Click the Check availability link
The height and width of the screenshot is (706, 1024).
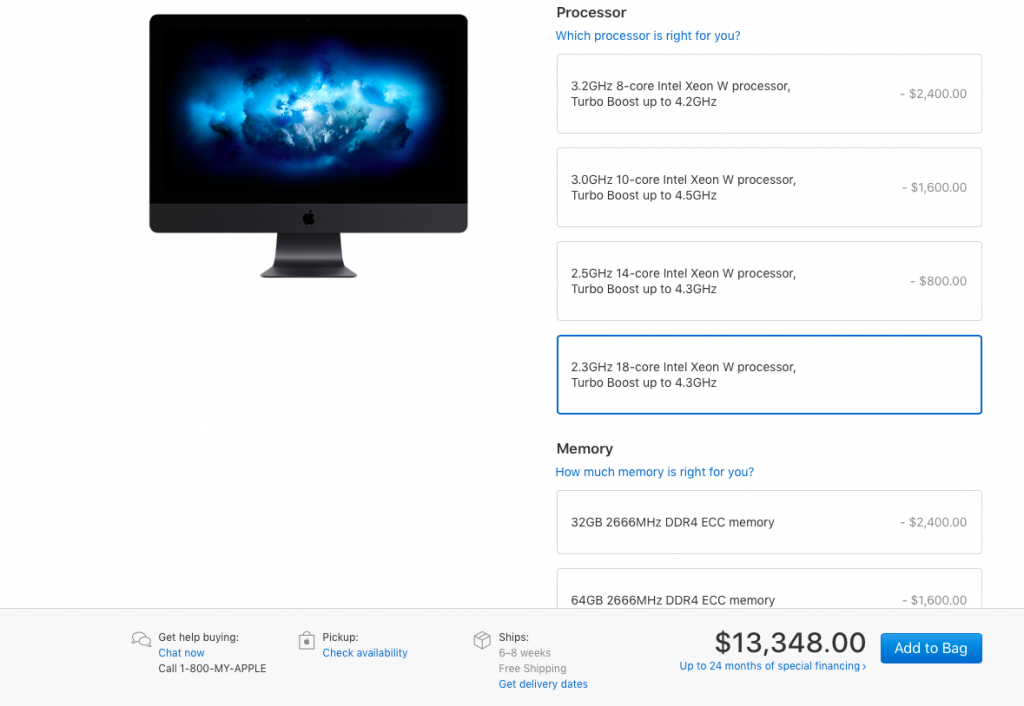pyautogui.click(x=364, y=652)
